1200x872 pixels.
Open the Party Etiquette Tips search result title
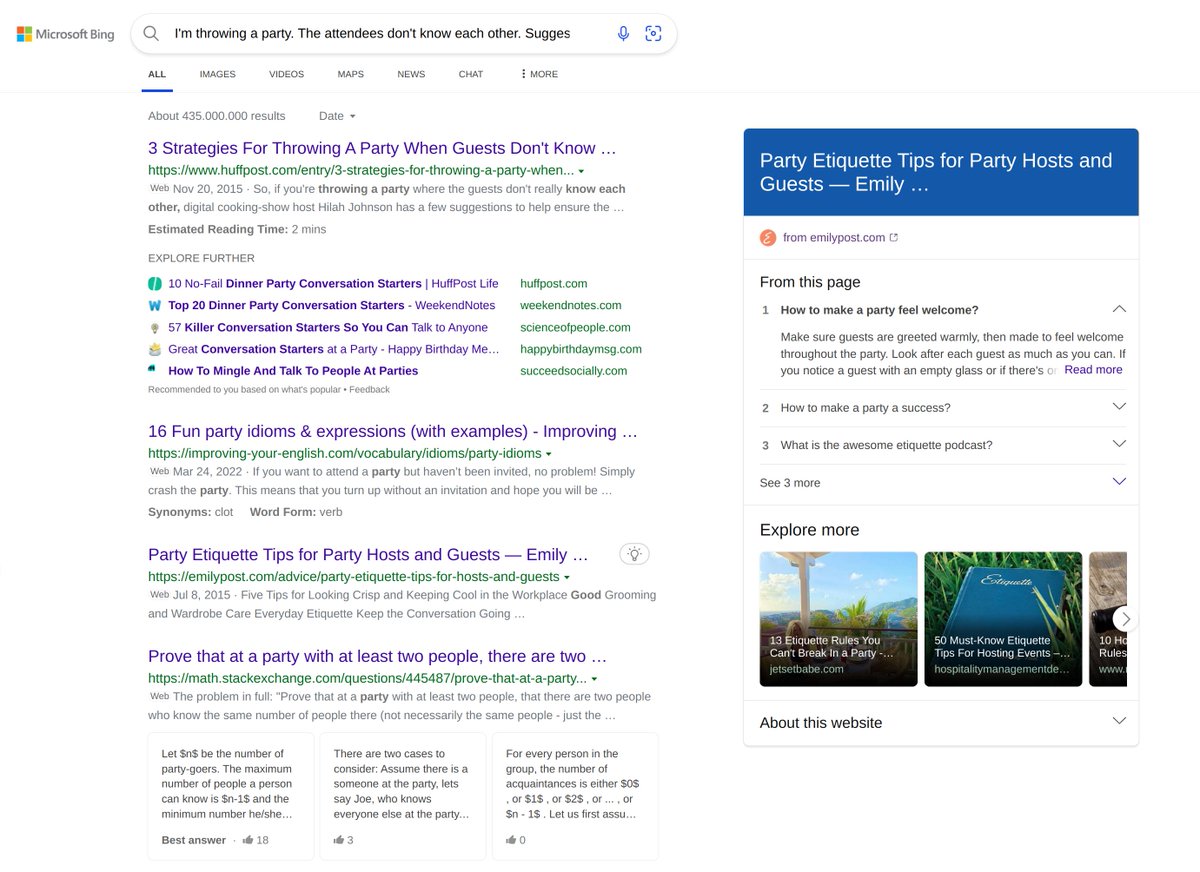point(368,555)
